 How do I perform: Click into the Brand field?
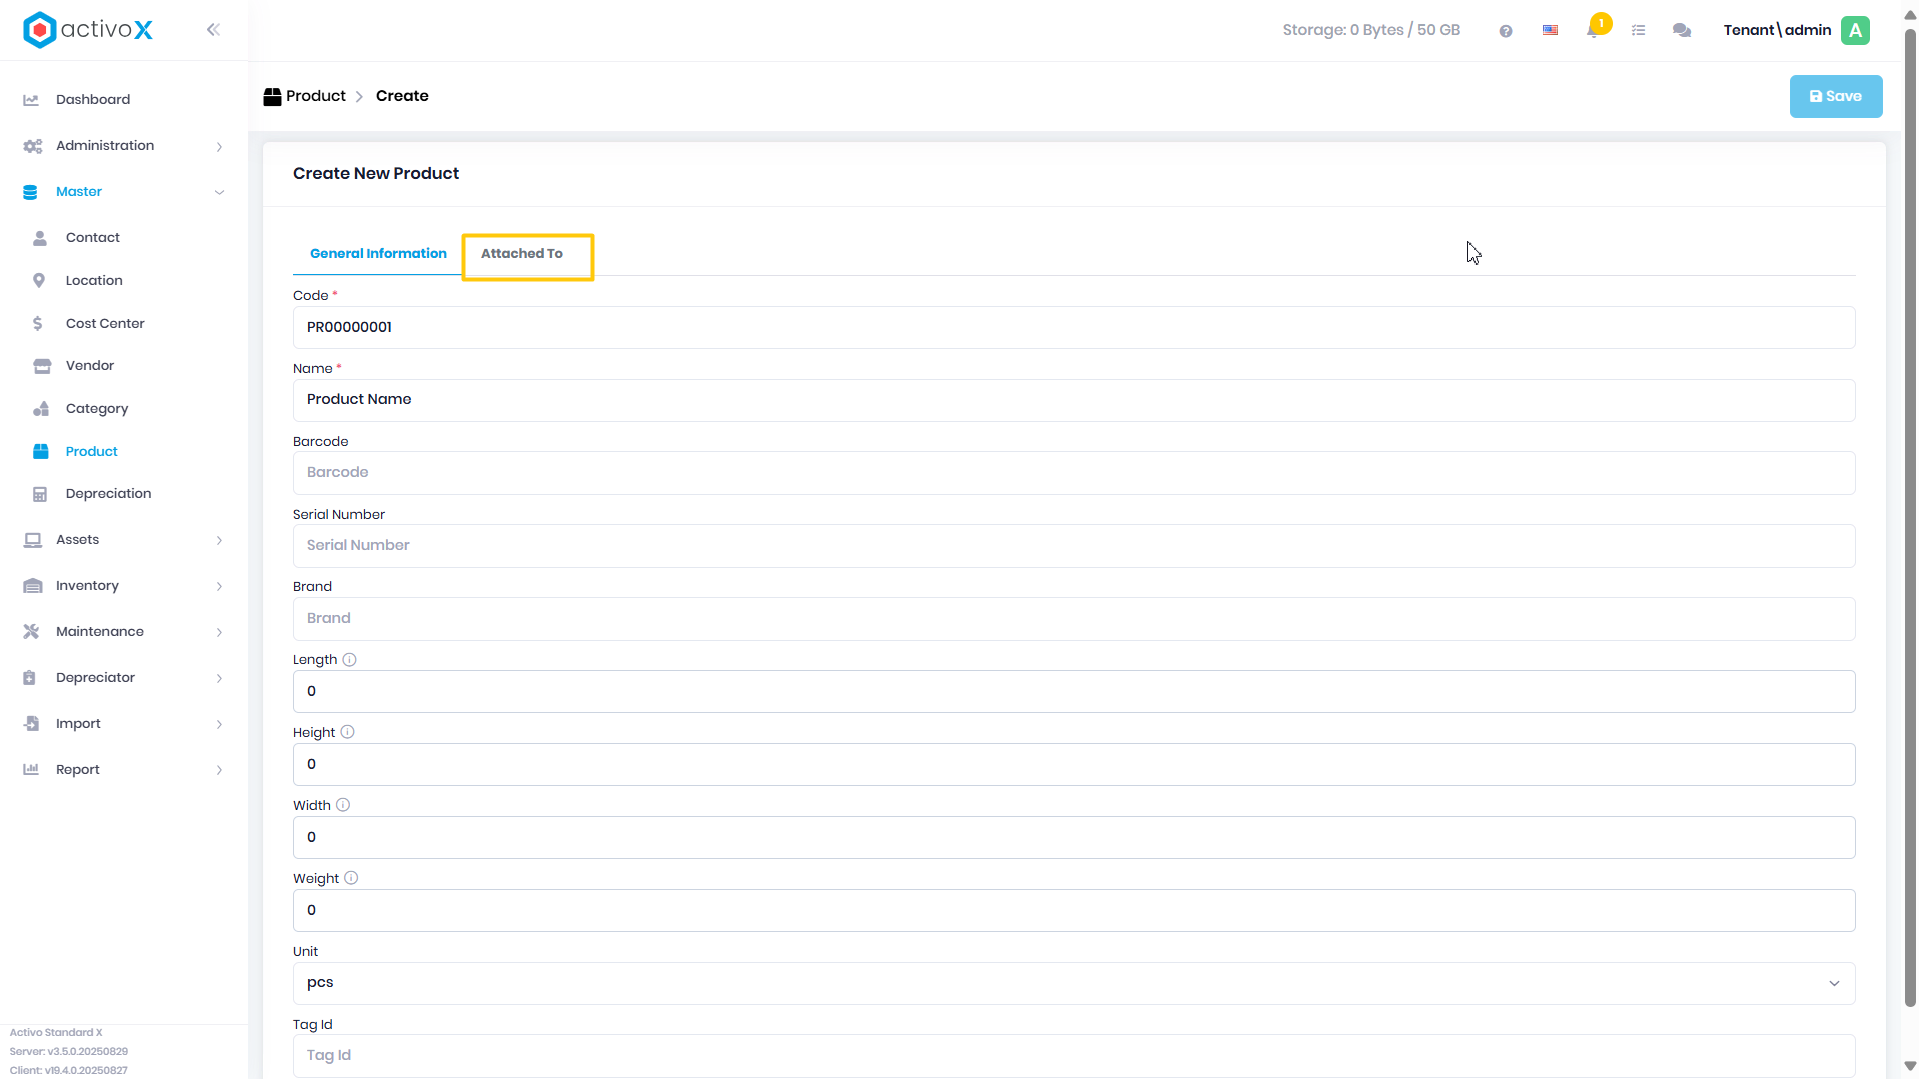pyautogui.click(x=1073, y=619)
